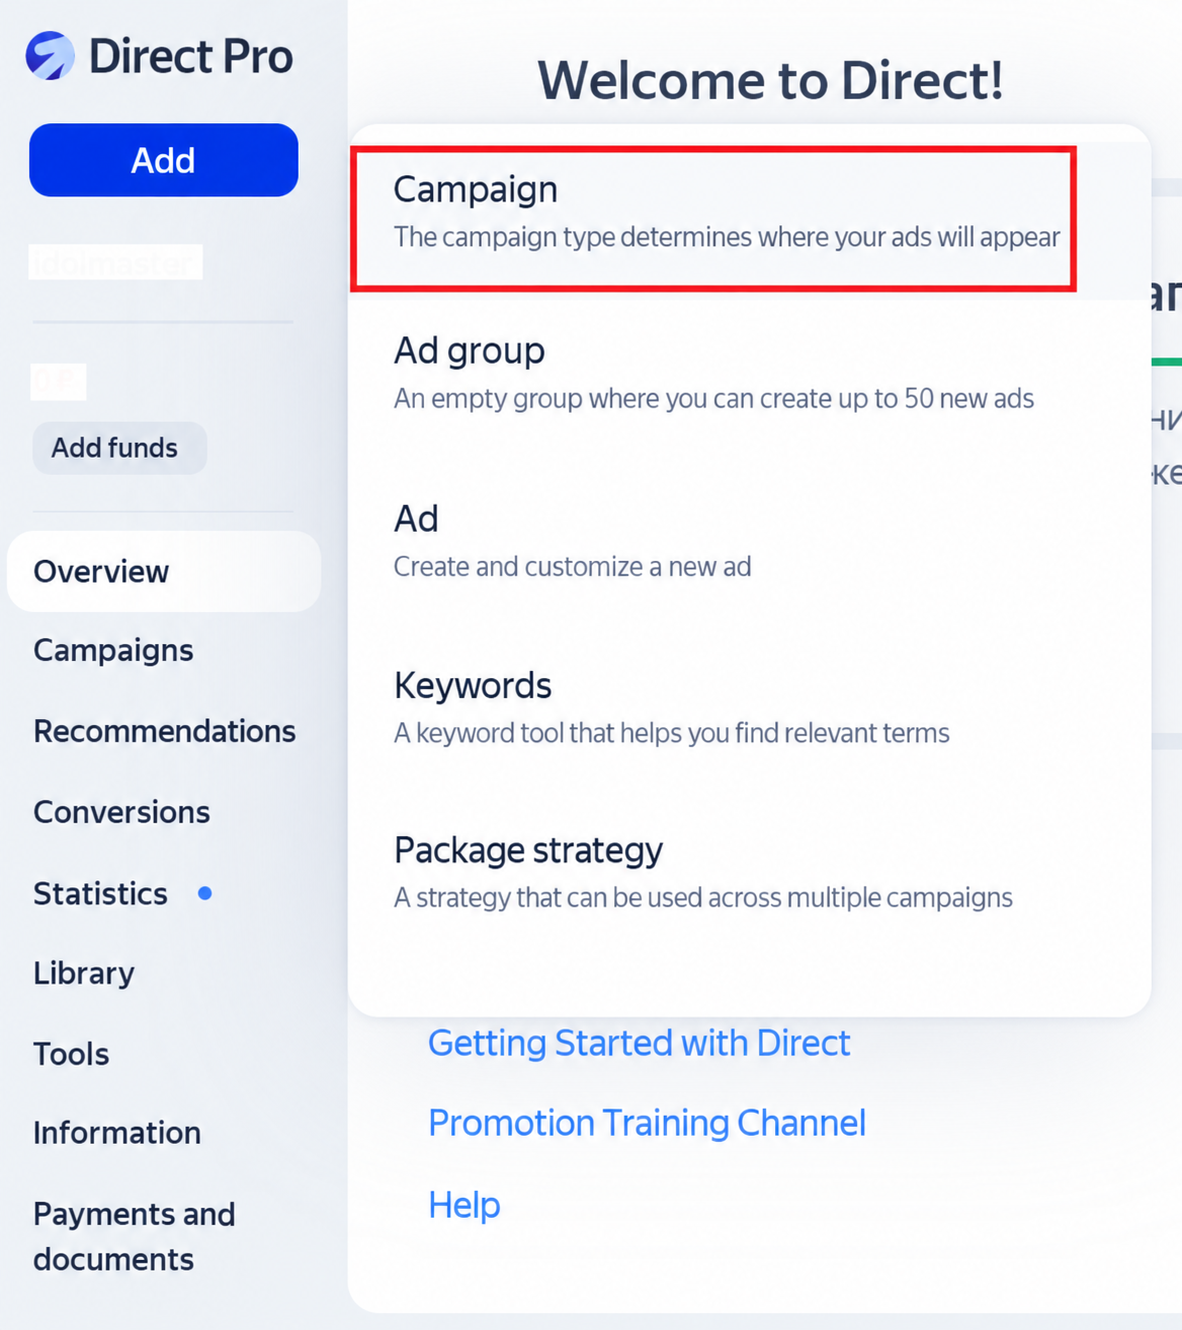Open Statistics in sidebar
Viewport: 1182px width, 1330px height.
[x=100, y=893]
